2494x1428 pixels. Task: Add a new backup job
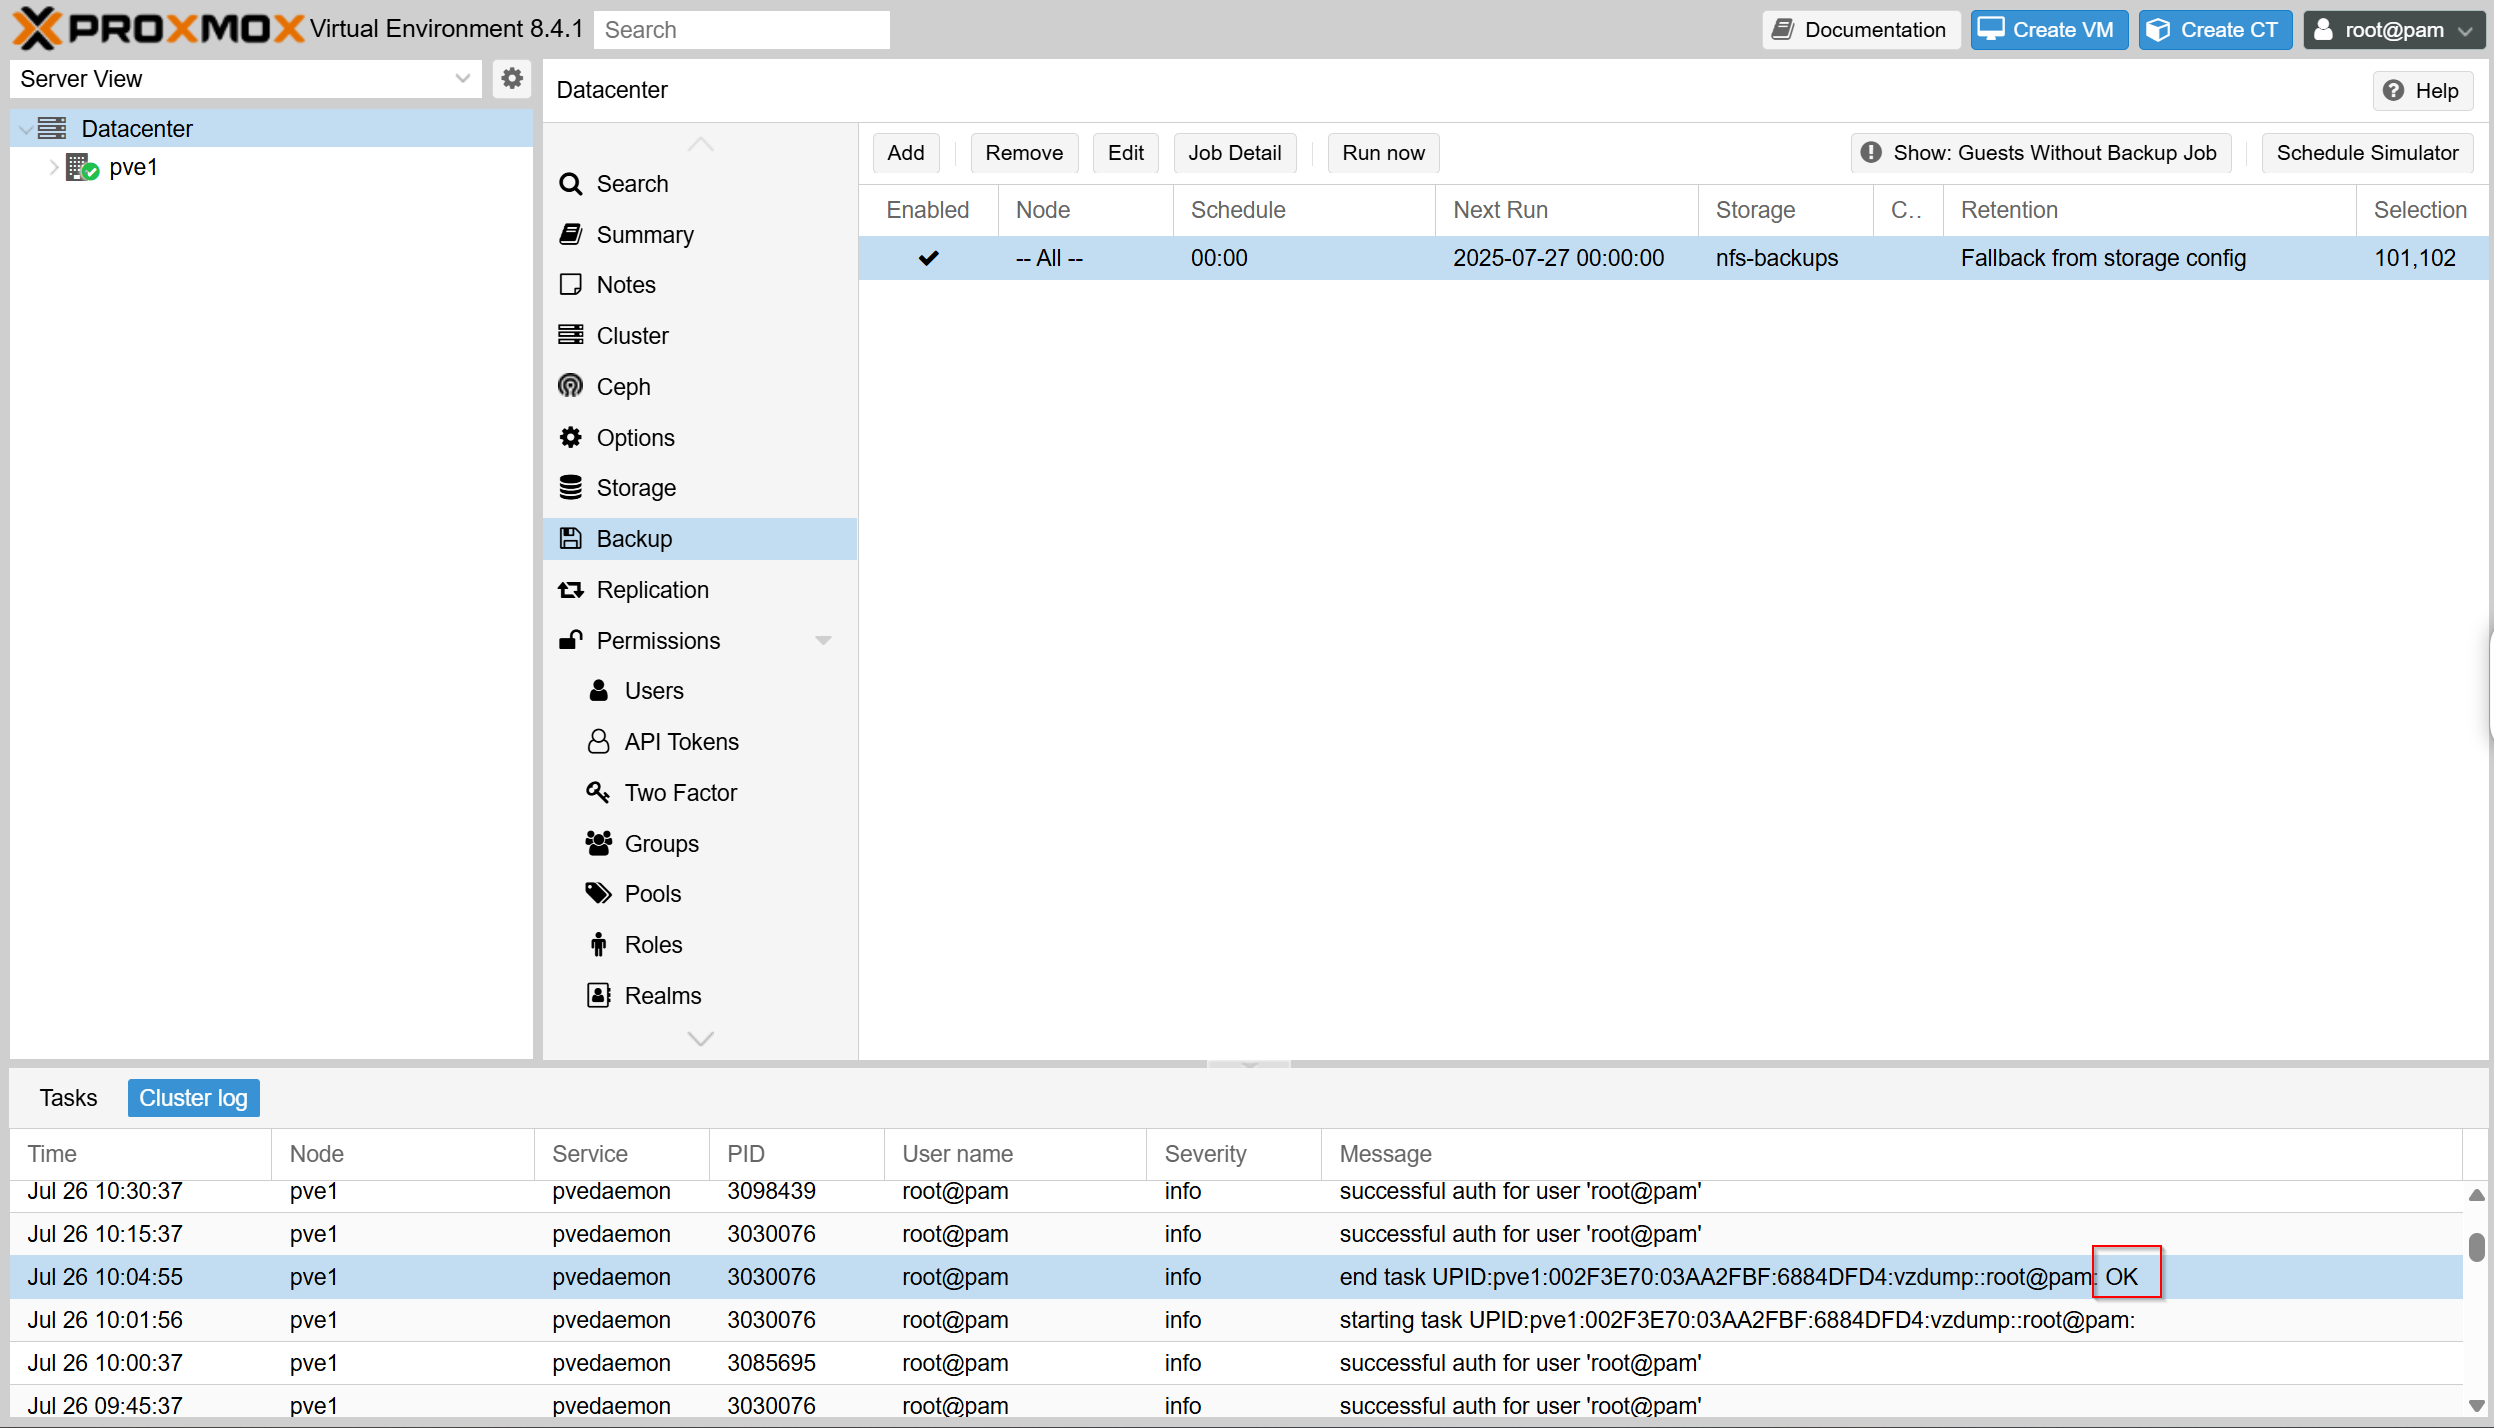pos(906,153)
